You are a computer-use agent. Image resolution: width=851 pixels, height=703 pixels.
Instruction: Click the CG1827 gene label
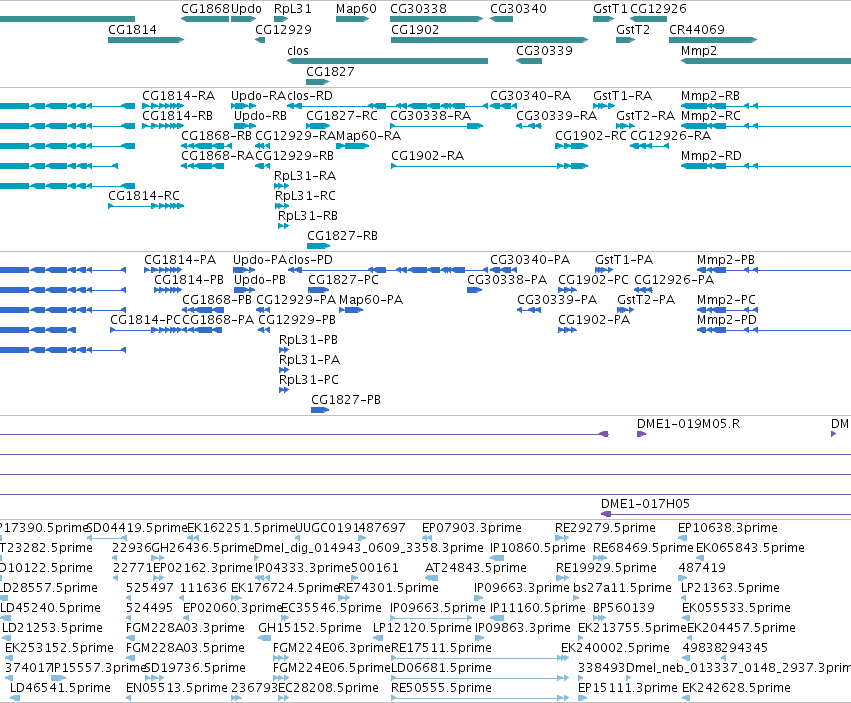coord(331,72)
